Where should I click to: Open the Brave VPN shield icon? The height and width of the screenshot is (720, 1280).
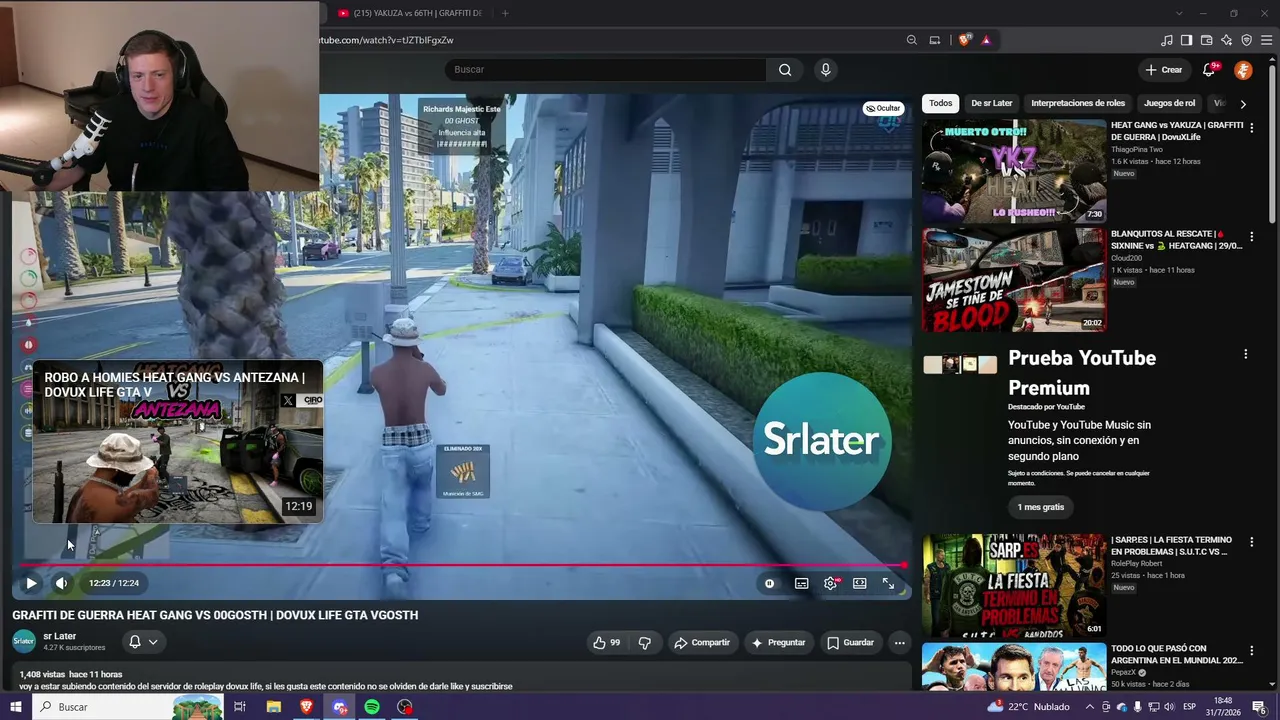click(1247, 40)
